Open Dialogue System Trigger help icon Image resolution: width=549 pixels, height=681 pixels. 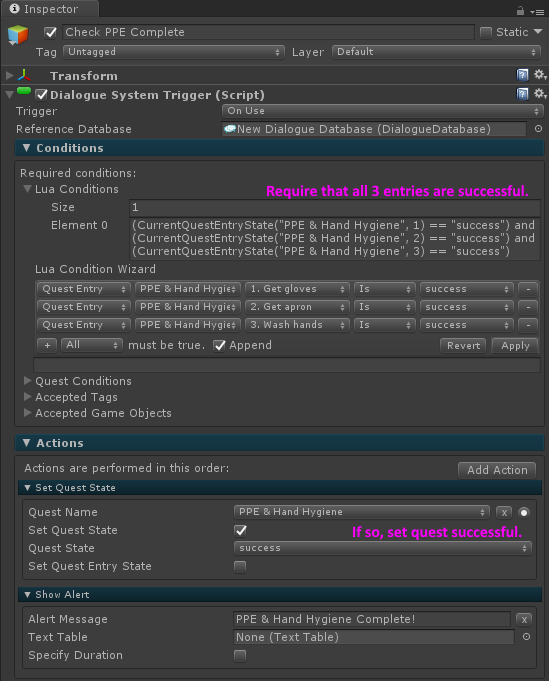(x=522, y=94)
